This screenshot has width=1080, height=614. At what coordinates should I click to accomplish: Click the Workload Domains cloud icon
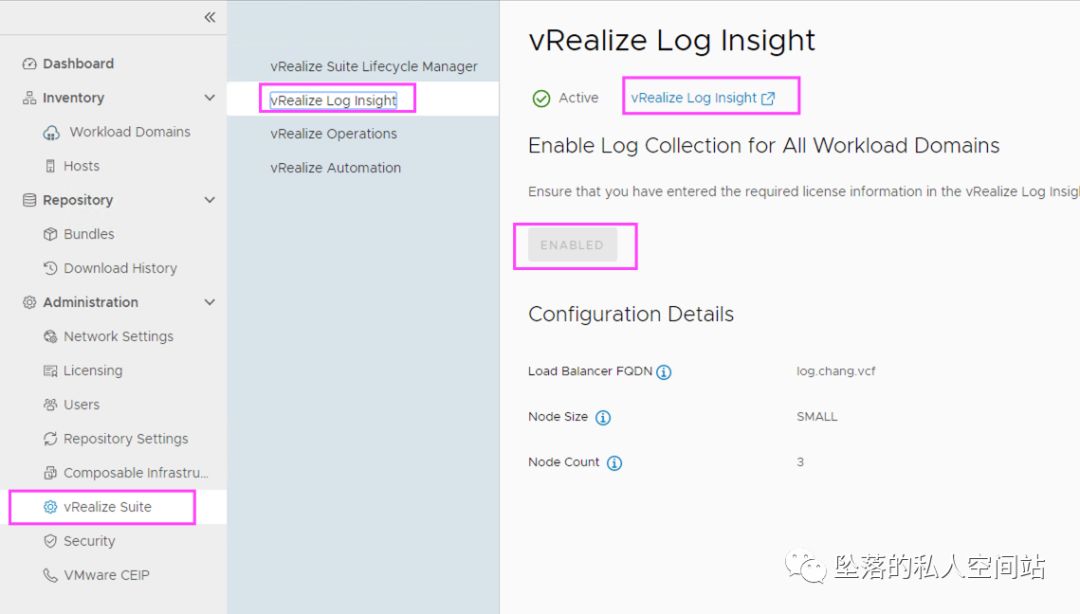click(51, 132)
